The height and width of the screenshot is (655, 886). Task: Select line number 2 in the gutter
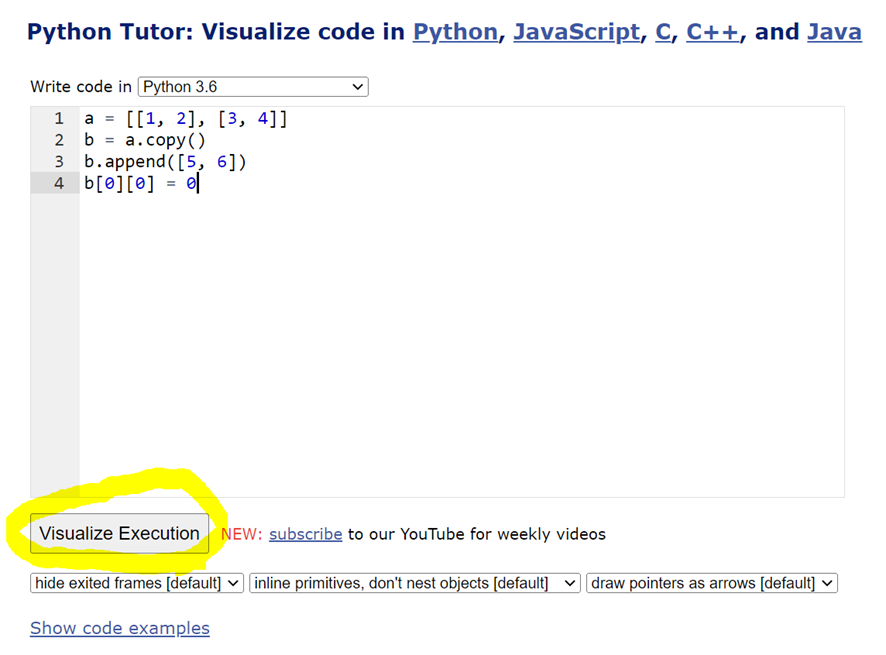[x=59, y=140]
